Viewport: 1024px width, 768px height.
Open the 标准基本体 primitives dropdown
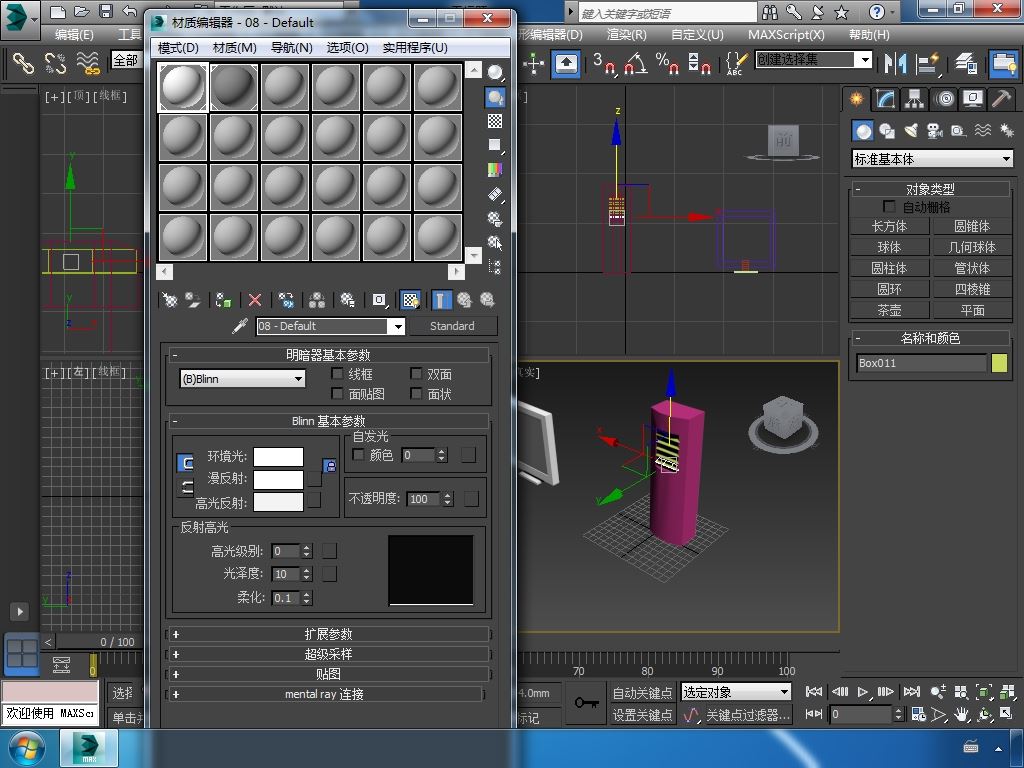point(932,159)
